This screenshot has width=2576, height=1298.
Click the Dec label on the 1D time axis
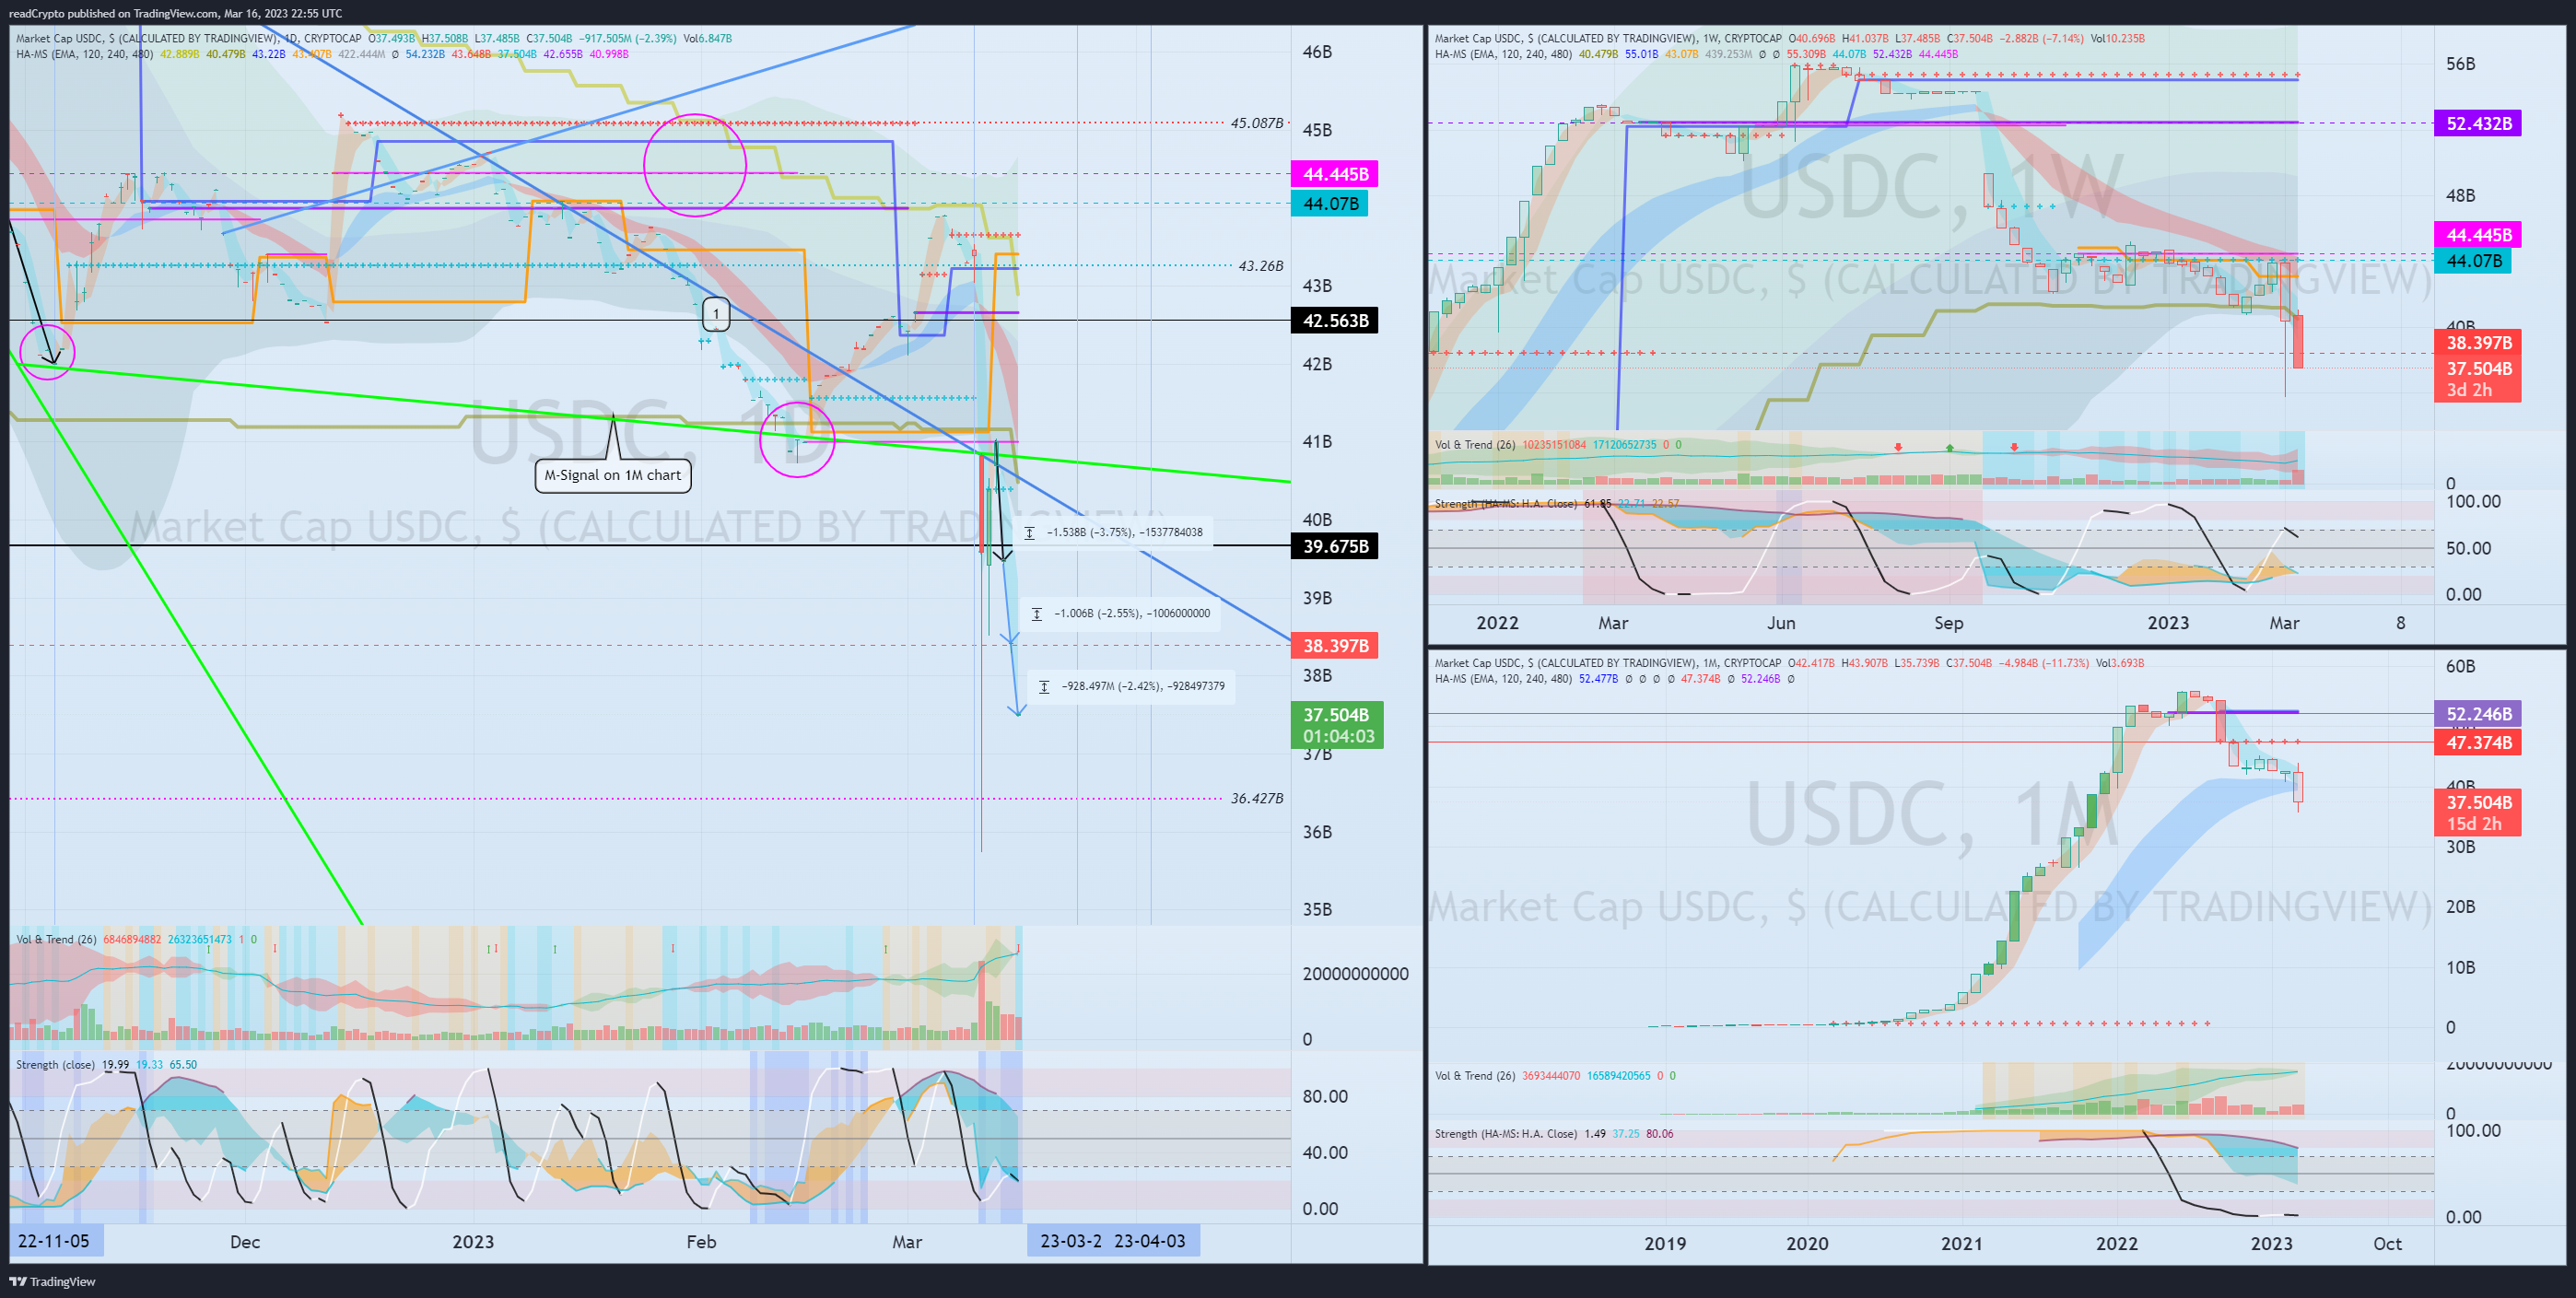pyautogui.click(x=245, y=1242)
